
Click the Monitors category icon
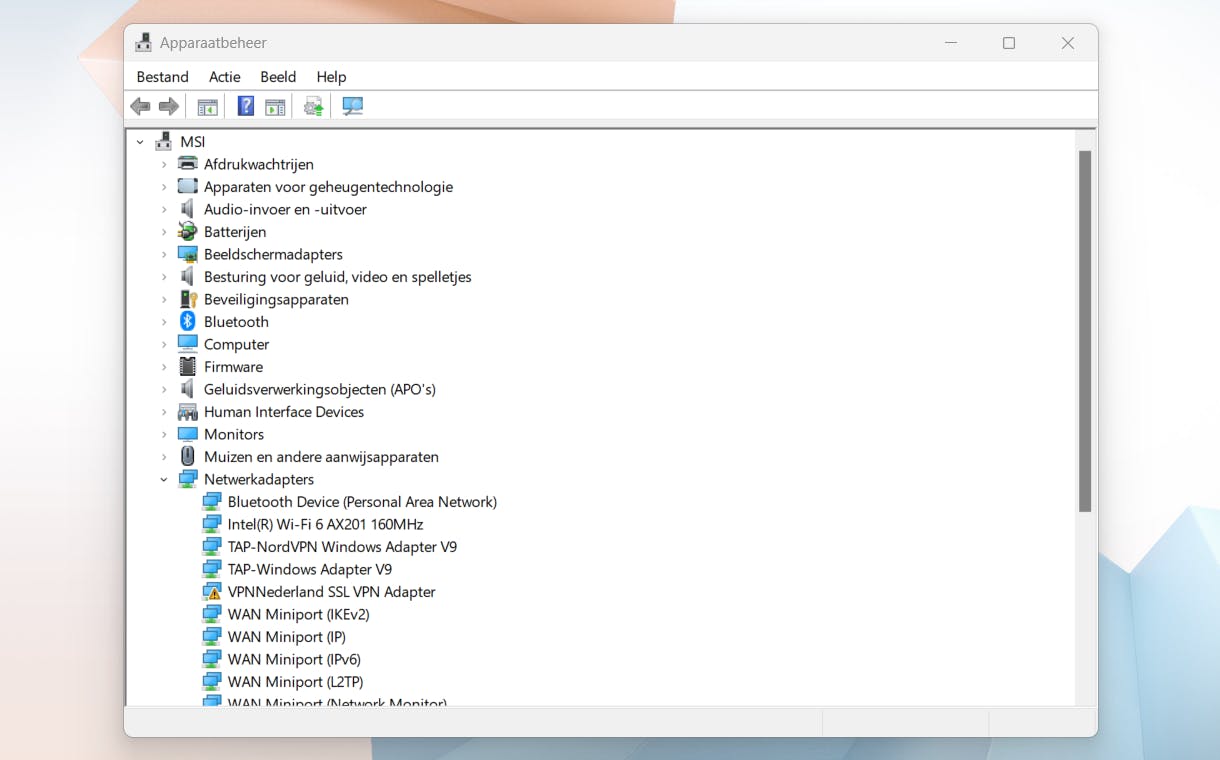187,434
